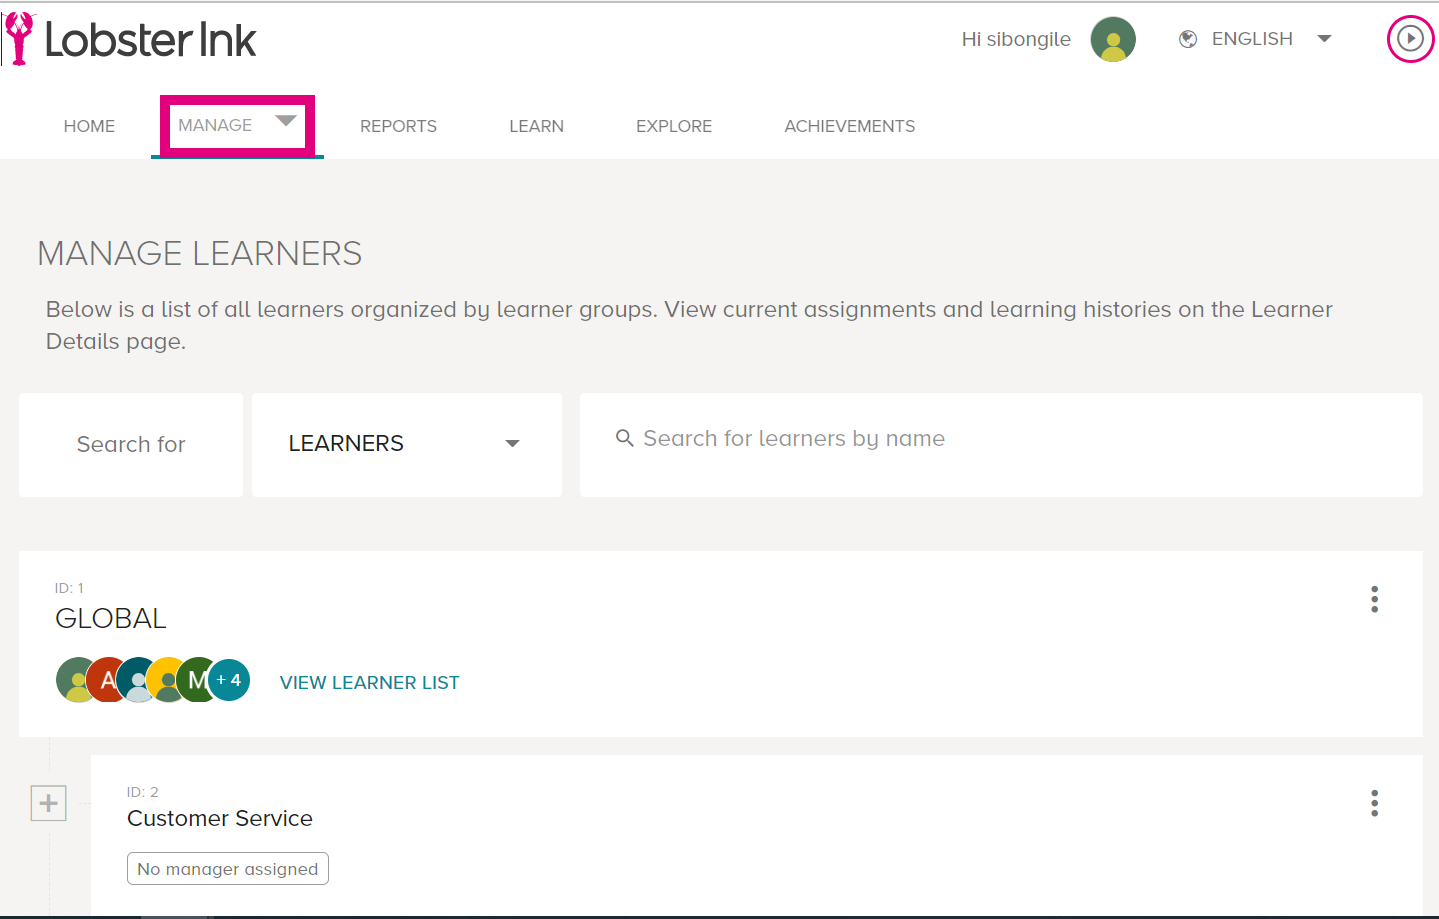Expand the MANAGE dropdown arrow
This screenshot has width=1439, height=919.
(286, 121)
